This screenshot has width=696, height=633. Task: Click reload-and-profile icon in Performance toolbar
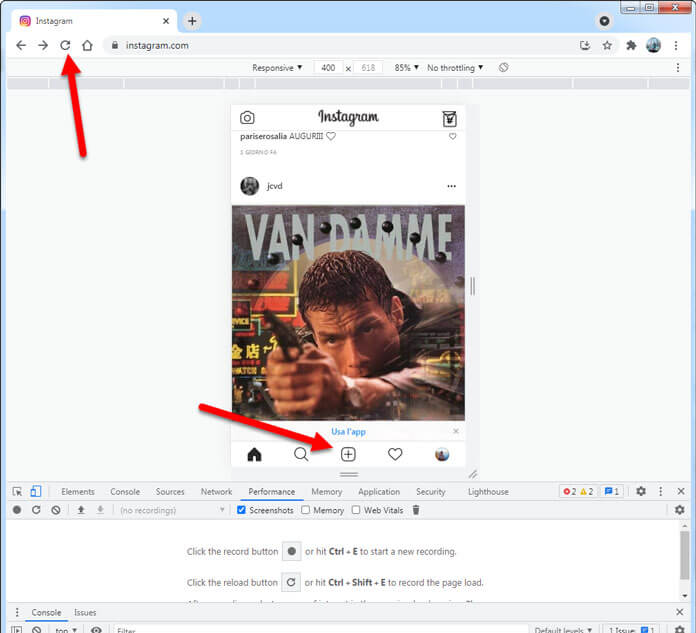point(36,510)
